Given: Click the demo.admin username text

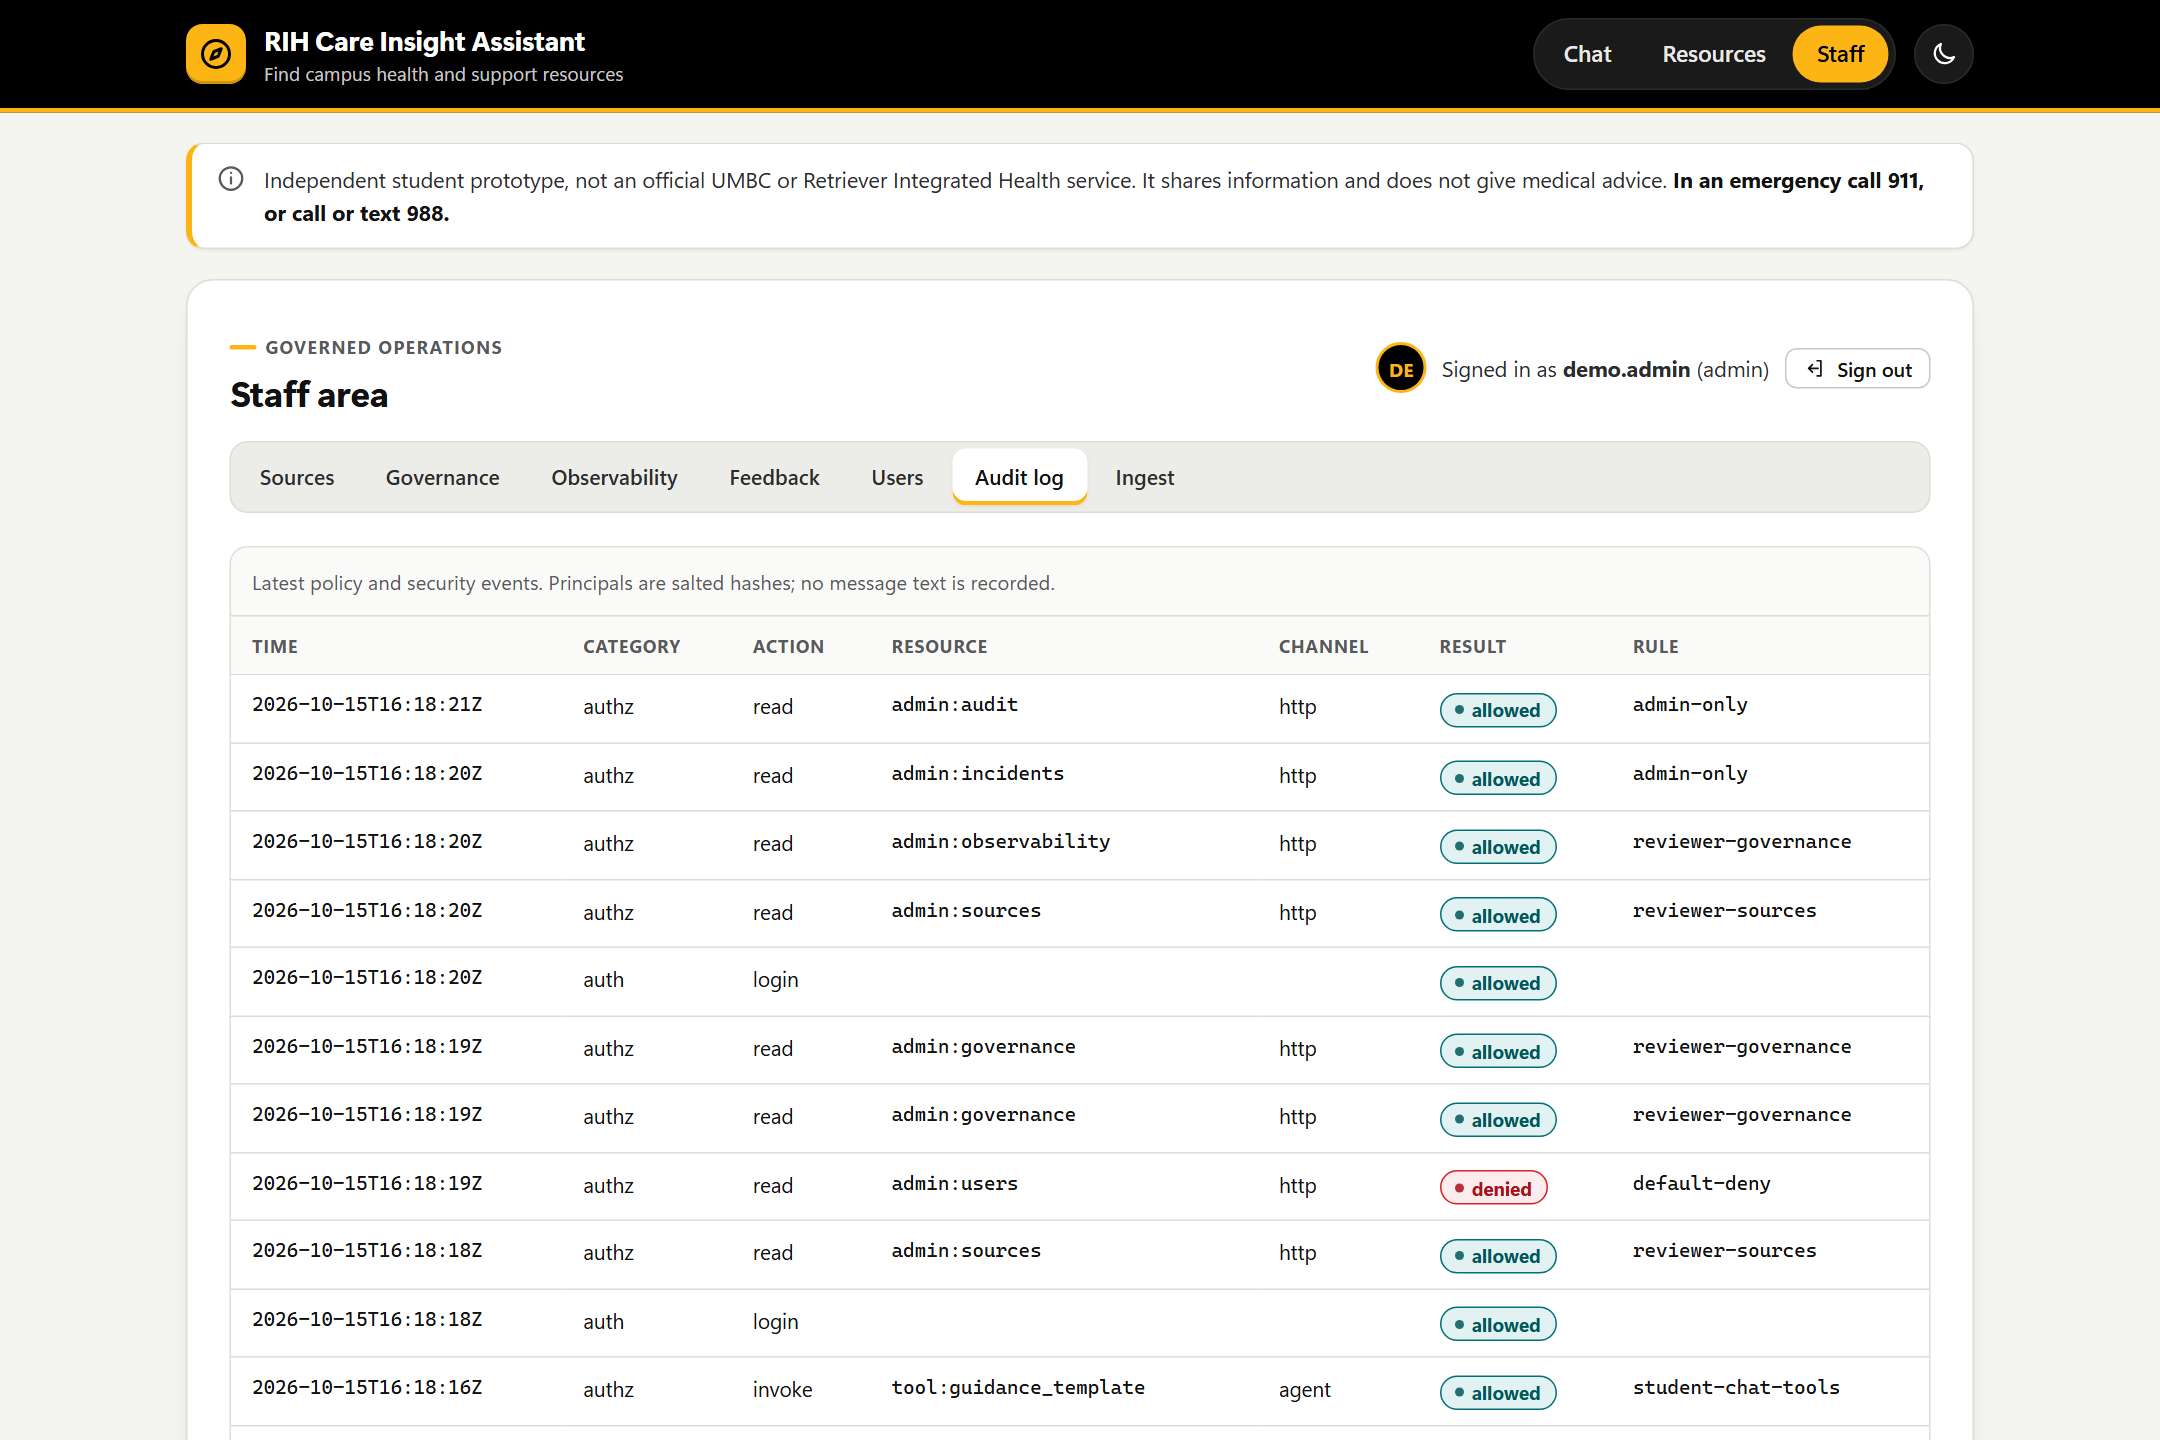Looking at the screenshot, I should pos(1626,370).
